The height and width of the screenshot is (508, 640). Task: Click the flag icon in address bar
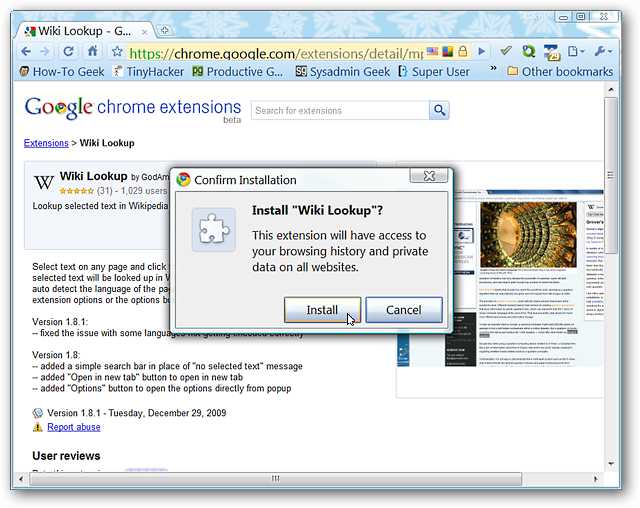click(x=432, y=51)
